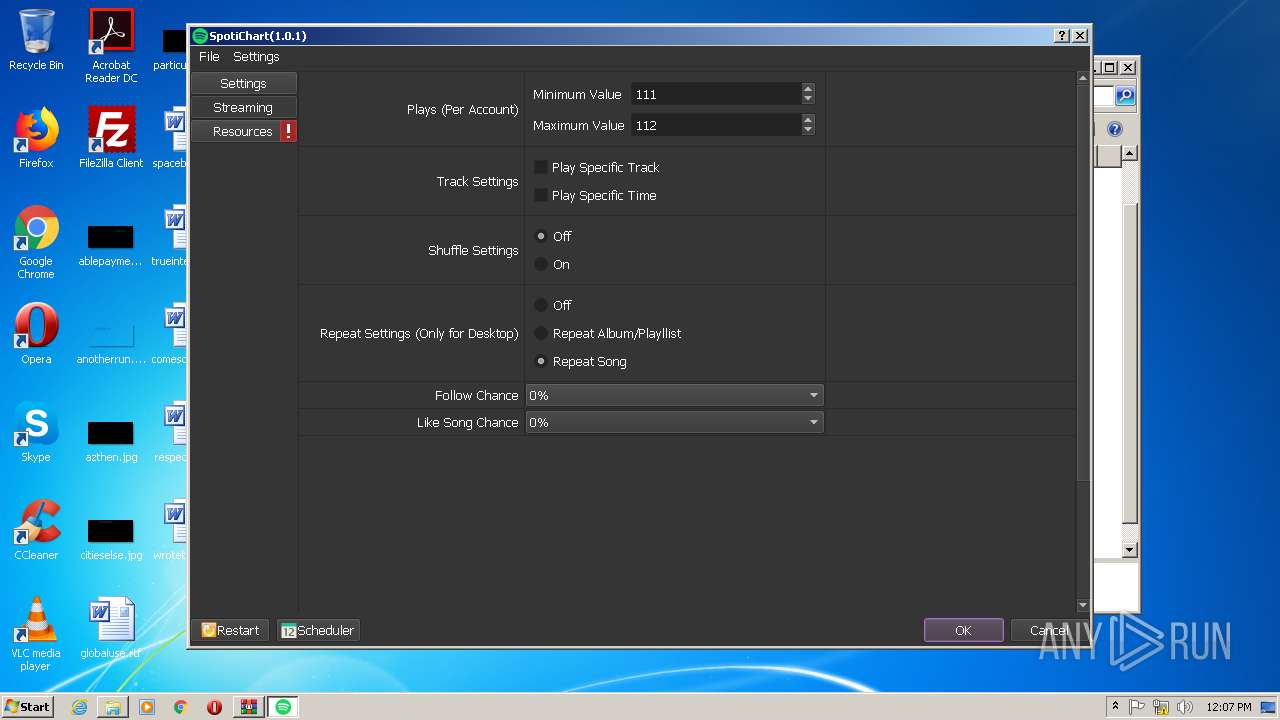Click the volume speaker tray icon

tap(1184, 707)
